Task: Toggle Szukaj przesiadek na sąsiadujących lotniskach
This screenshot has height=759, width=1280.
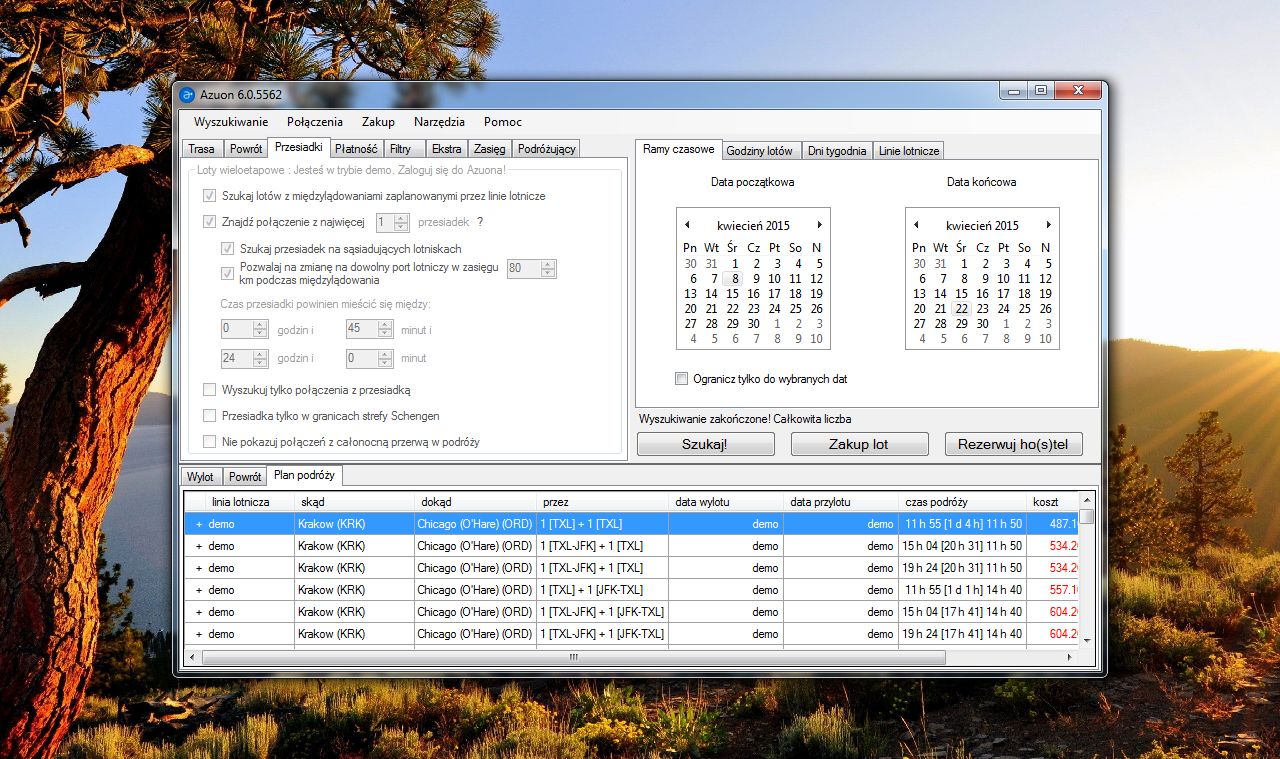Action: [x=227, y=248]
